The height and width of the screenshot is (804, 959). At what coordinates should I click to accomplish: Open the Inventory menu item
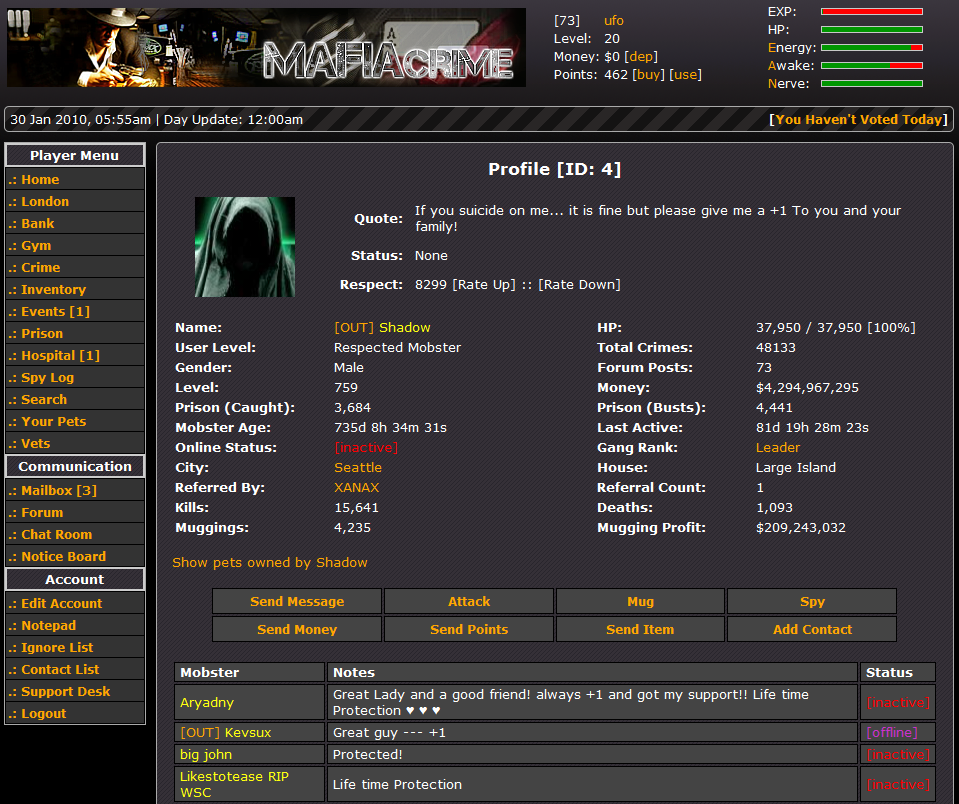pyautogui.click(x=53, y=290)
